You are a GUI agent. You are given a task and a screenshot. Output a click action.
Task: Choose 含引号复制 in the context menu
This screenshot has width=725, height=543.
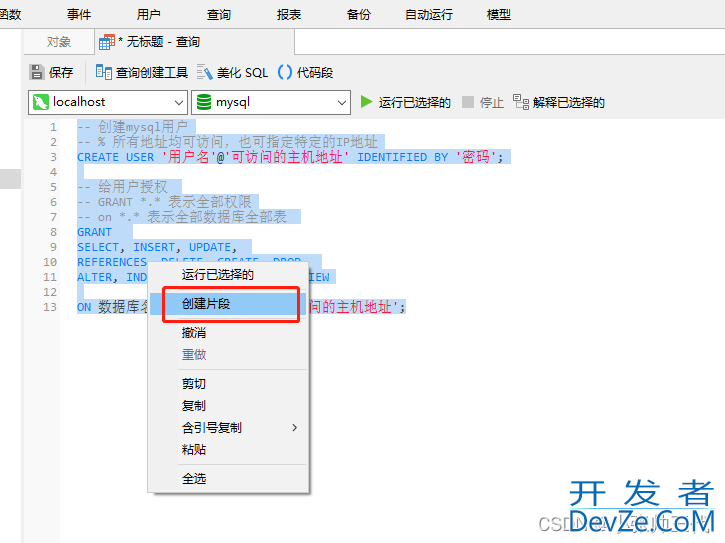[x=228, y=428]
